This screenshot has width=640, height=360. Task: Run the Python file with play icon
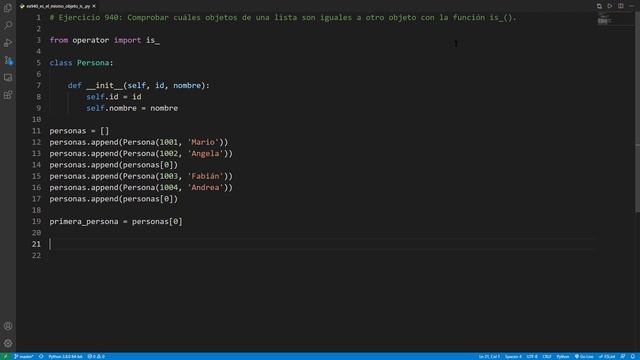(x=610, y=6)
